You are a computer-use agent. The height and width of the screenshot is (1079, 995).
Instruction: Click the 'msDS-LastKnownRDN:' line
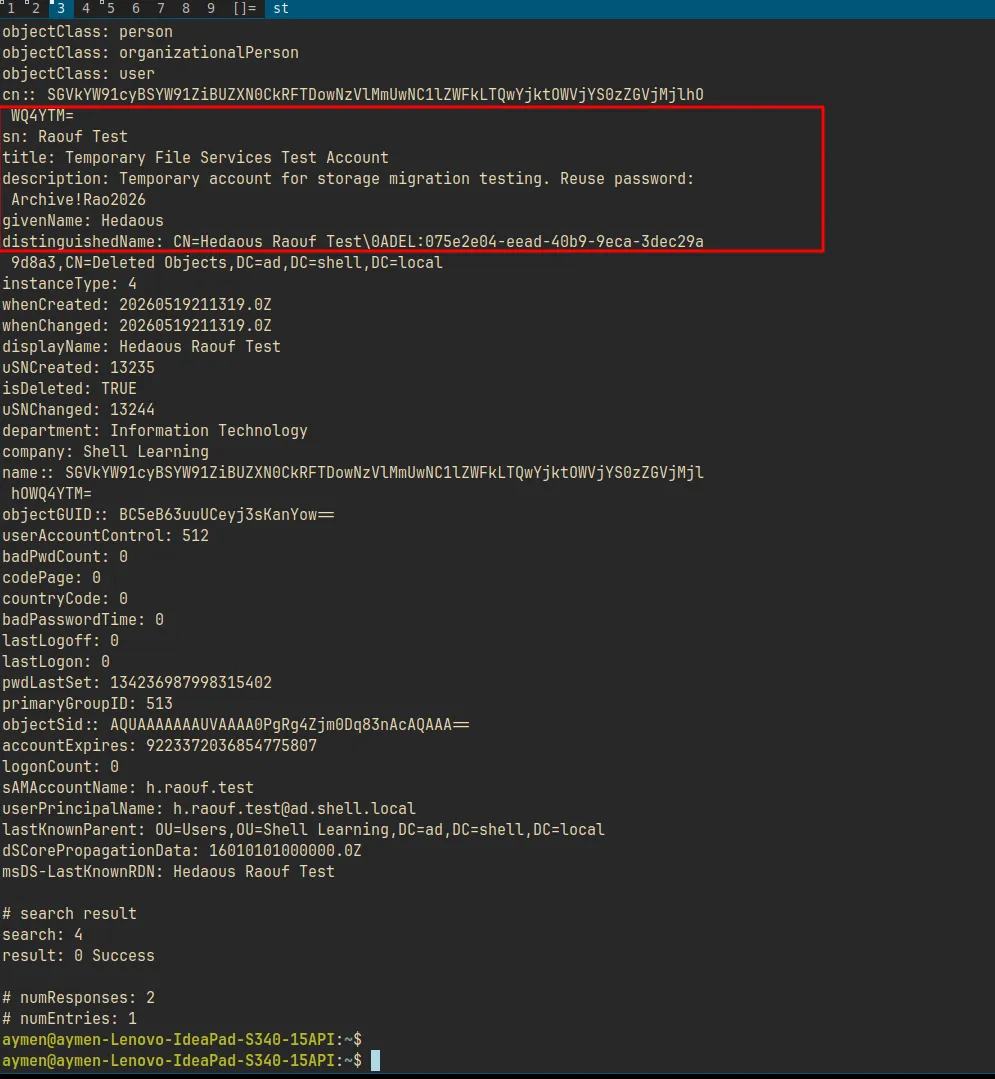(x=169, y=872)
